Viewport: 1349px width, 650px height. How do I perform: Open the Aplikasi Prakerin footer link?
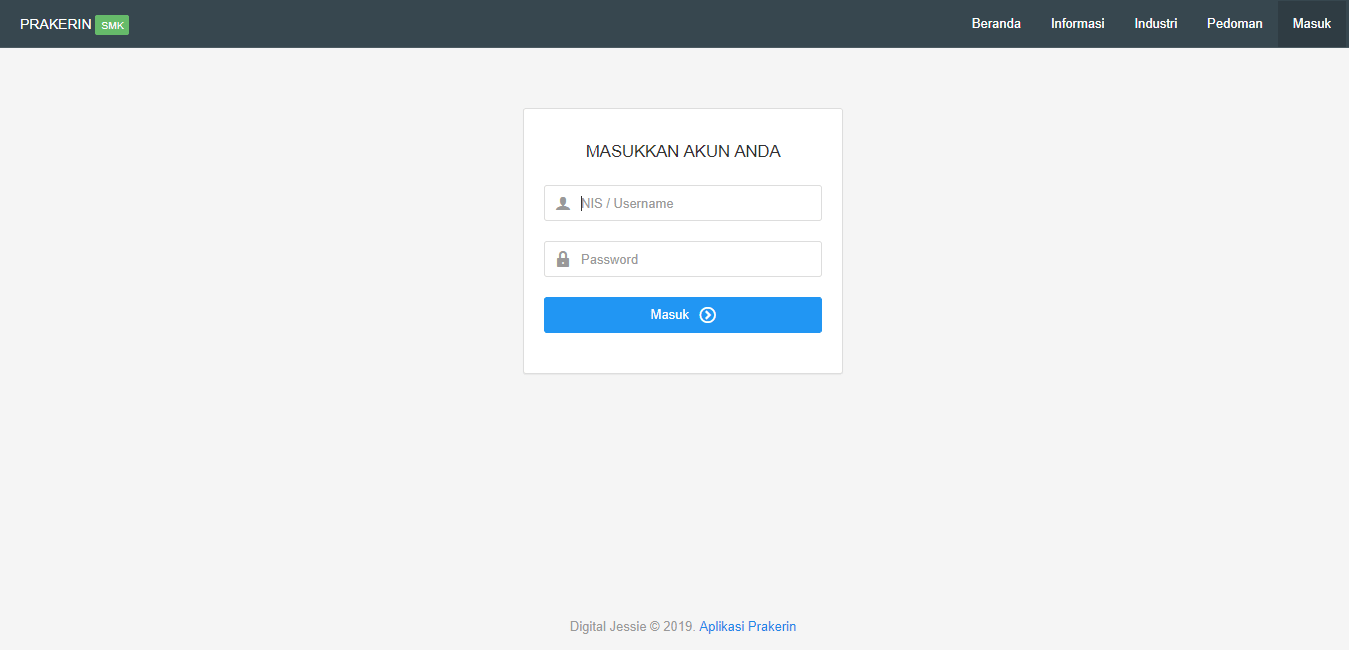[747, 625]
